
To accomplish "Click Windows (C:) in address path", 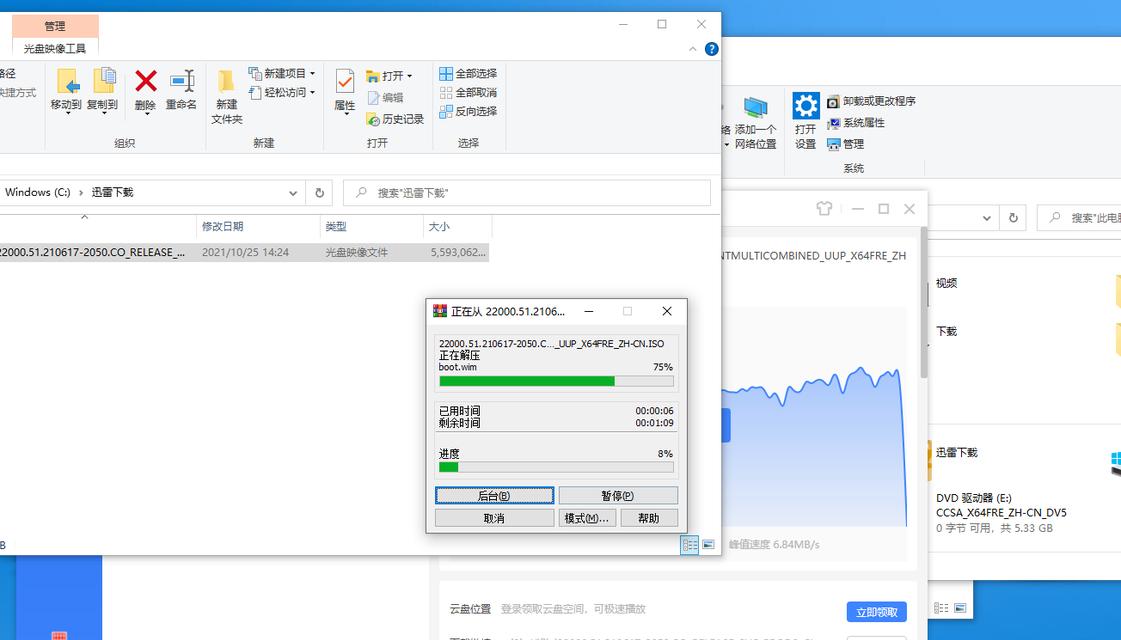I will point(37,192).
